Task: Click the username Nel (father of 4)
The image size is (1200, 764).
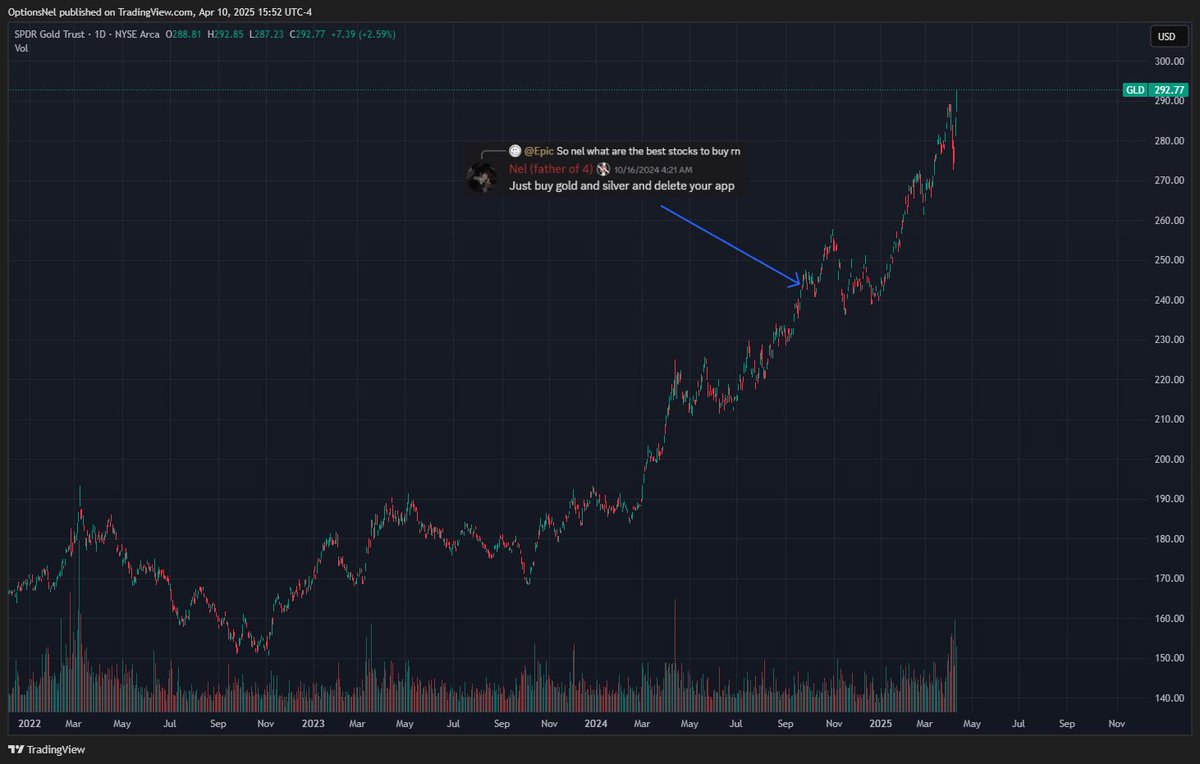Action: [x=550, y=169]
